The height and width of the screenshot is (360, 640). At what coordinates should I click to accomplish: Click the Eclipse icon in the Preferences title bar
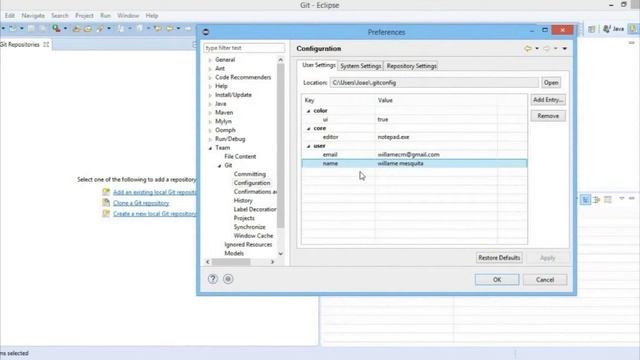pyautogui.click(x=206, y=32)
